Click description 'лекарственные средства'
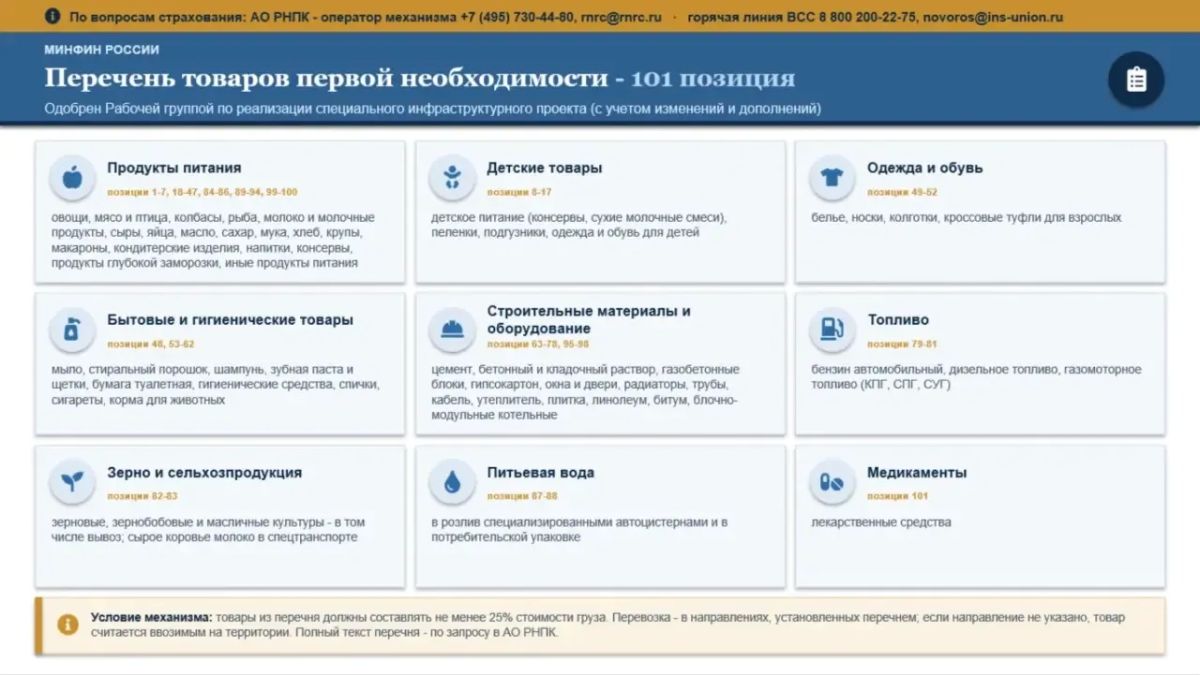The height and width of the screenshot is (675, 1200). [x=881, y=522]
